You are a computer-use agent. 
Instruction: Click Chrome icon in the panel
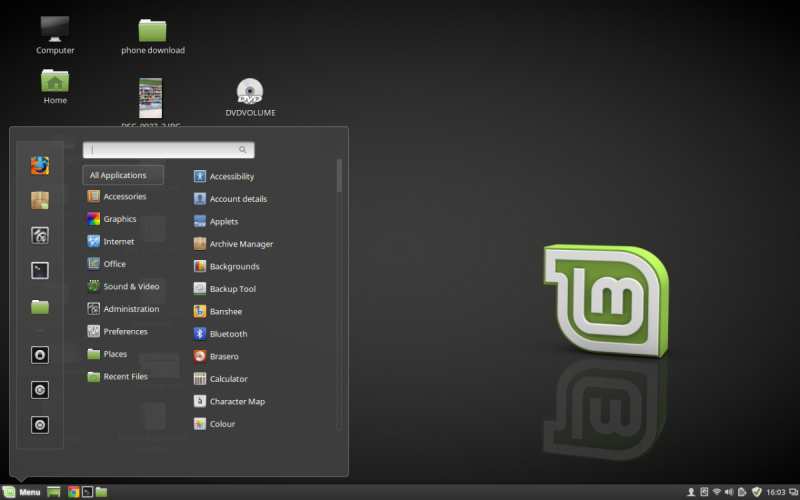pos(73,492)
